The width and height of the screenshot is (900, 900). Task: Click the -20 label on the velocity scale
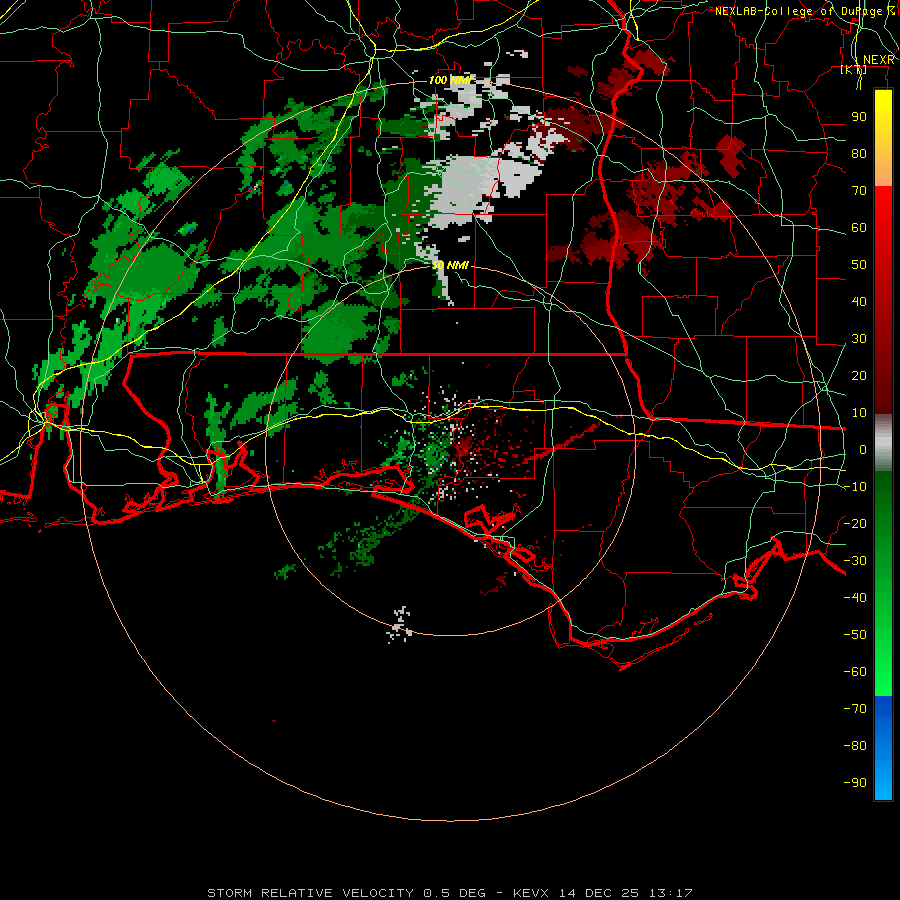tap(855, 524)
